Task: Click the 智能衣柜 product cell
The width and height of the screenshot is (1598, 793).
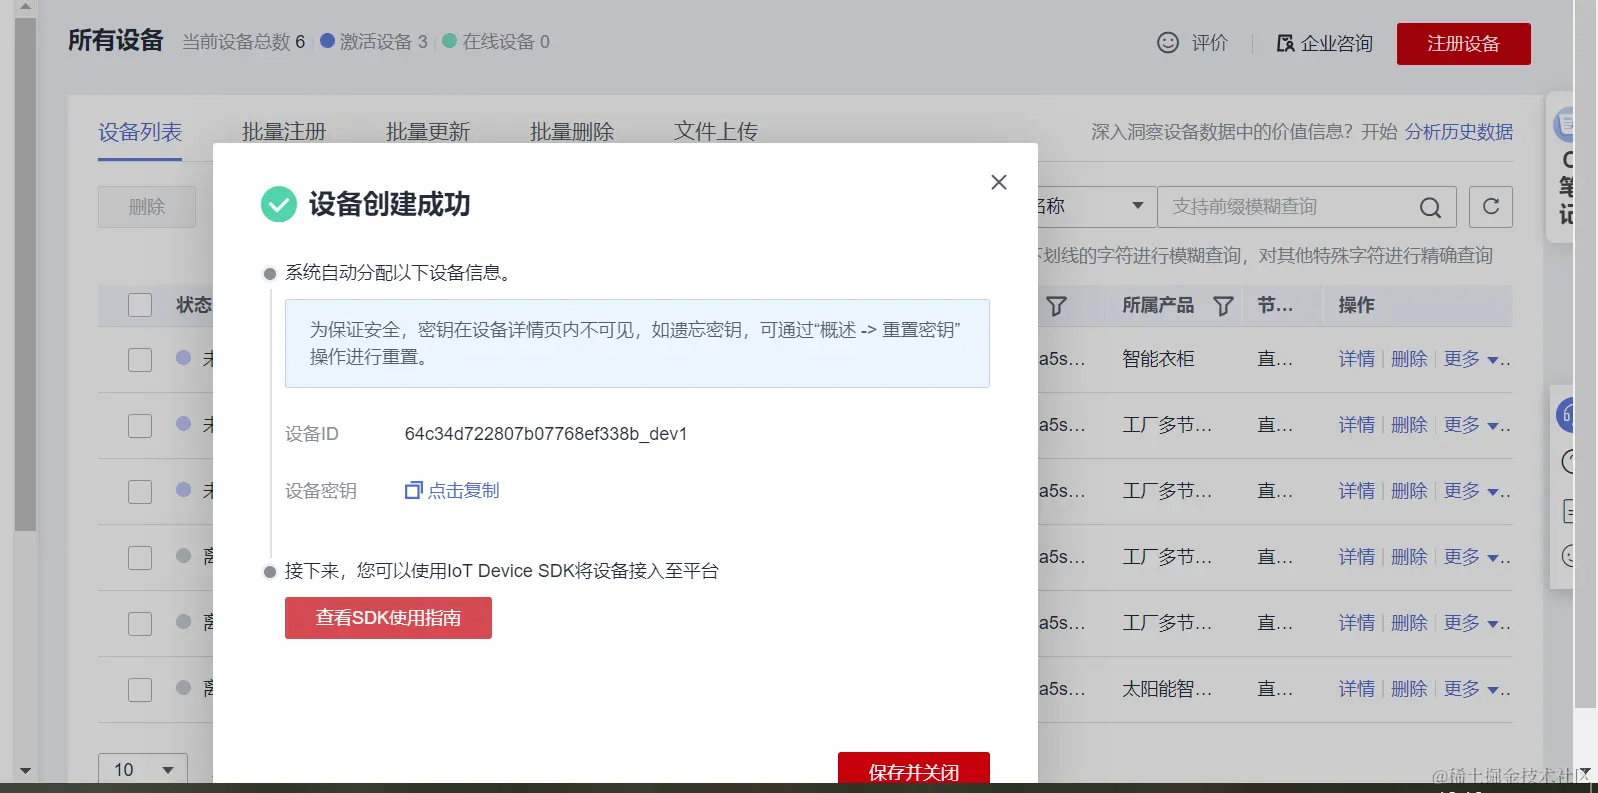Action: tap(1158, 359)
